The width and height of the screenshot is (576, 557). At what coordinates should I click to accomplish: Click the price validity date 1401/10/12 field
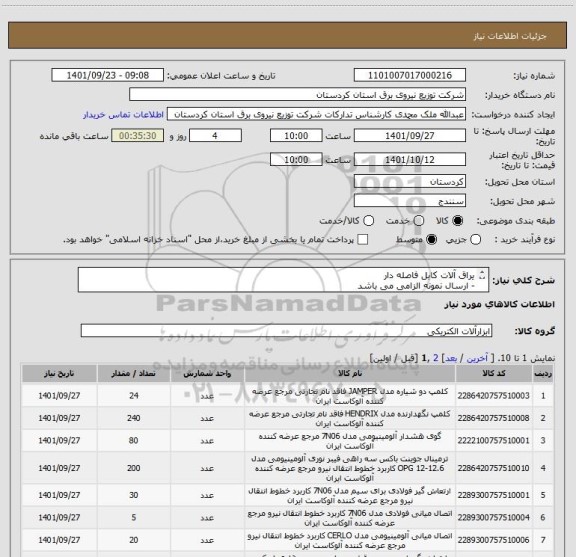click(410, 159)
